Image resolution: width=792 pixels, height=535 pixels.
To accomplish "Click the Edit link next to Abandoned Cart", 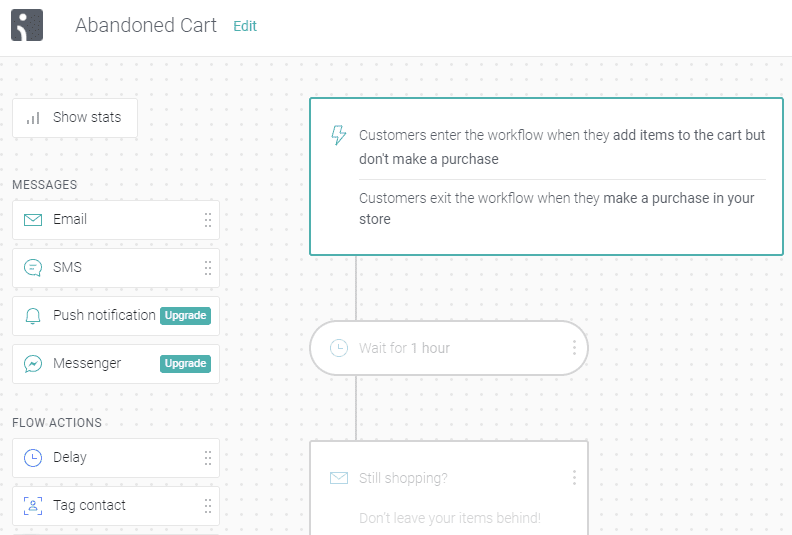I will [245, 26].
